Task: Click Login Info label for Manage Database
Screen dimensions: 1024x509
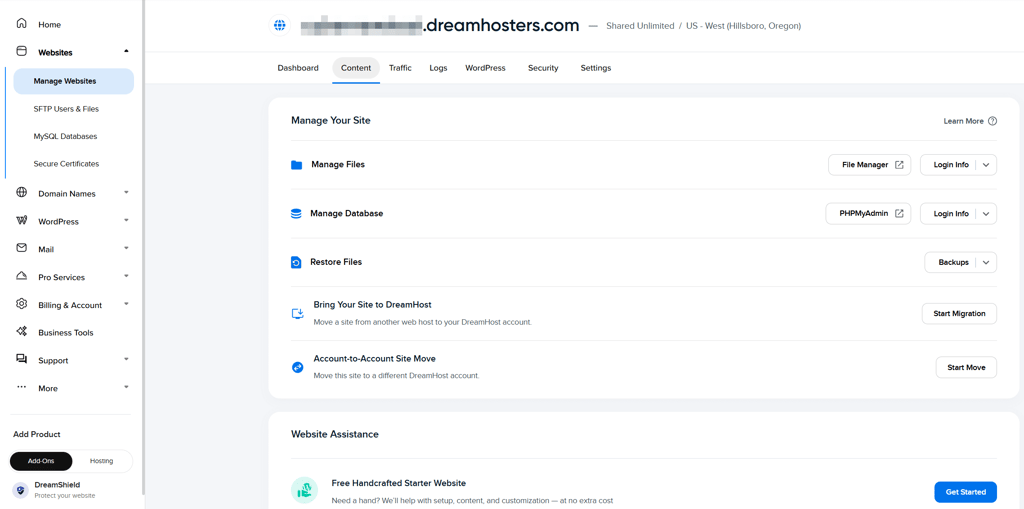Action: (951, 214)
